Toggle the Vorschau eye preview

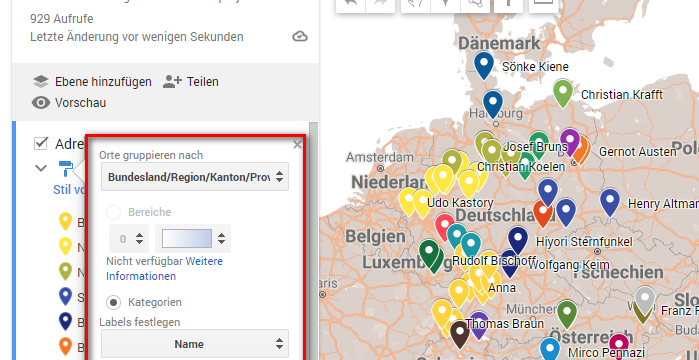coord(41,103)
